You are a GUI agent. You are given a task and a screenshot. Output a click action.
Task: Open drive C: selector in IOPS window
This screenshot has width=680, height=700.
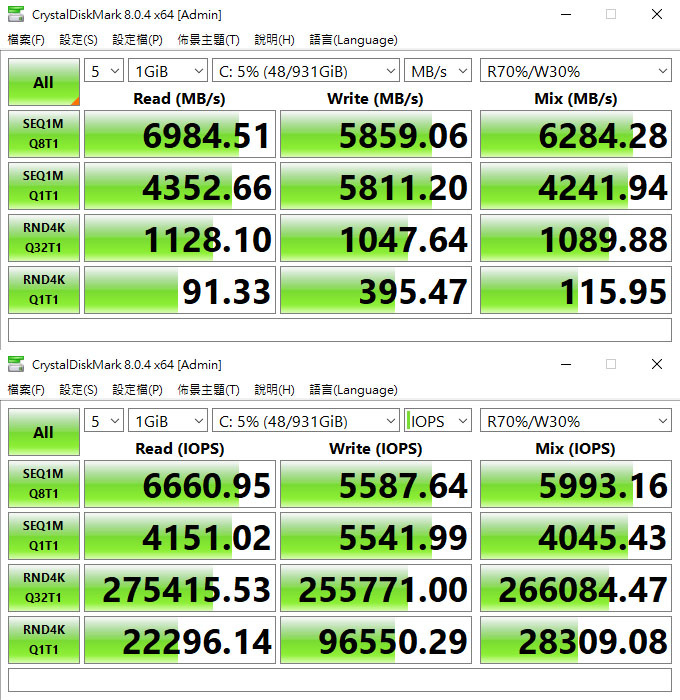pyautogui.click(x=306, y=421)
